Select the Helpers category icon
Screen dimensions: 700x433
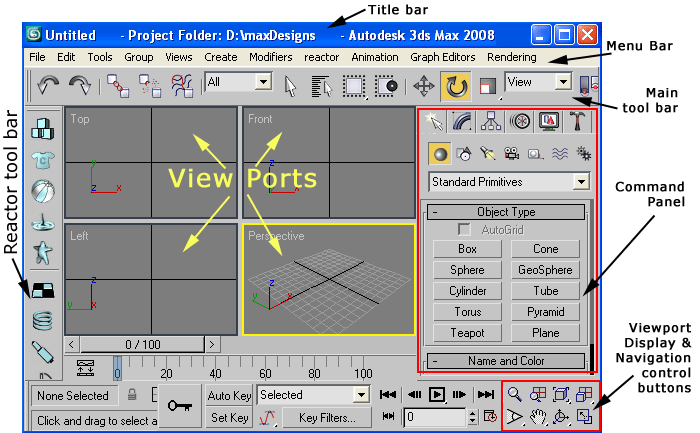535,154
